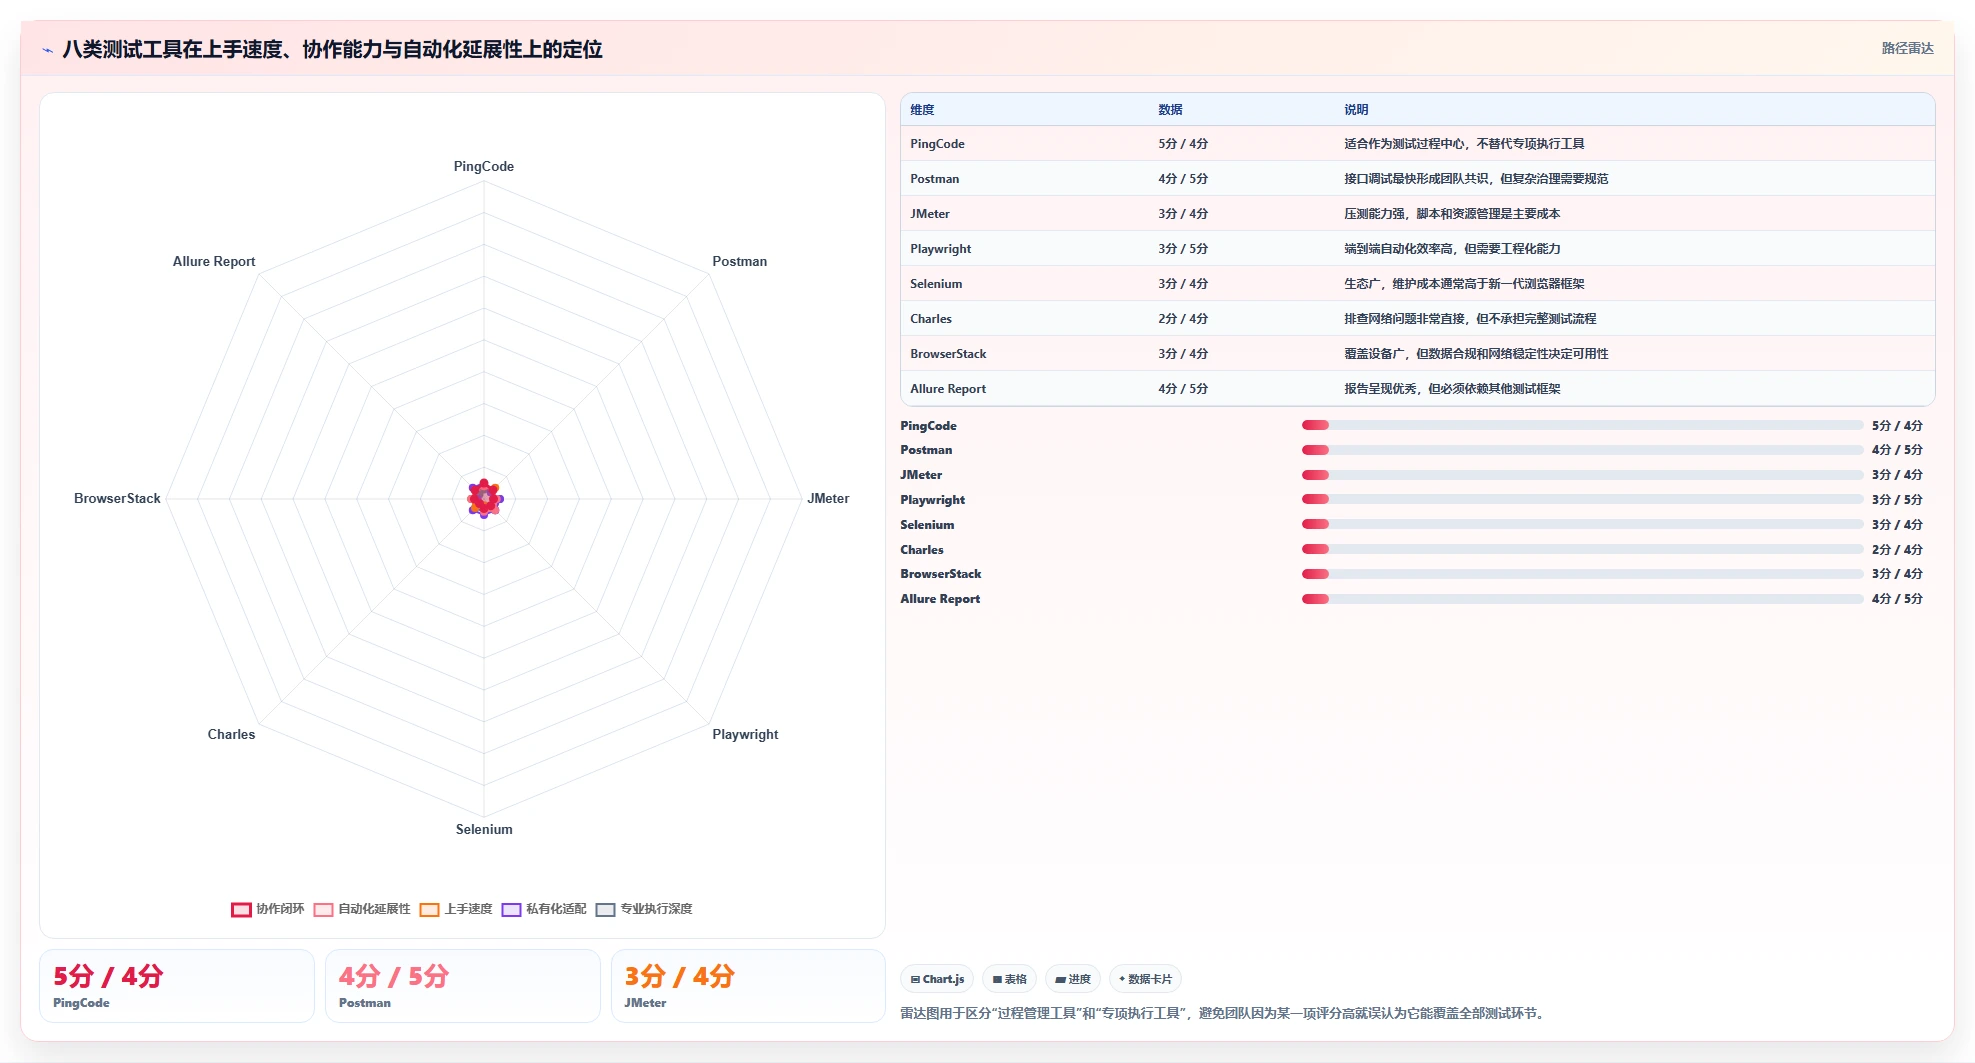The height and width of the screenshot is (1063, 1975).
Task: Click the 数据卡片 tag chip
Action: (x=1145, y=979)
